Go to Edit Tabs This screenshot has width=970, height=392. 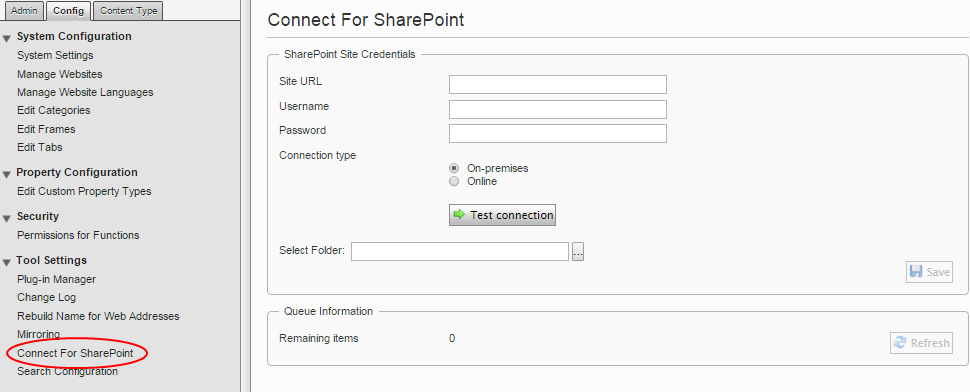[x=40, y=147]
